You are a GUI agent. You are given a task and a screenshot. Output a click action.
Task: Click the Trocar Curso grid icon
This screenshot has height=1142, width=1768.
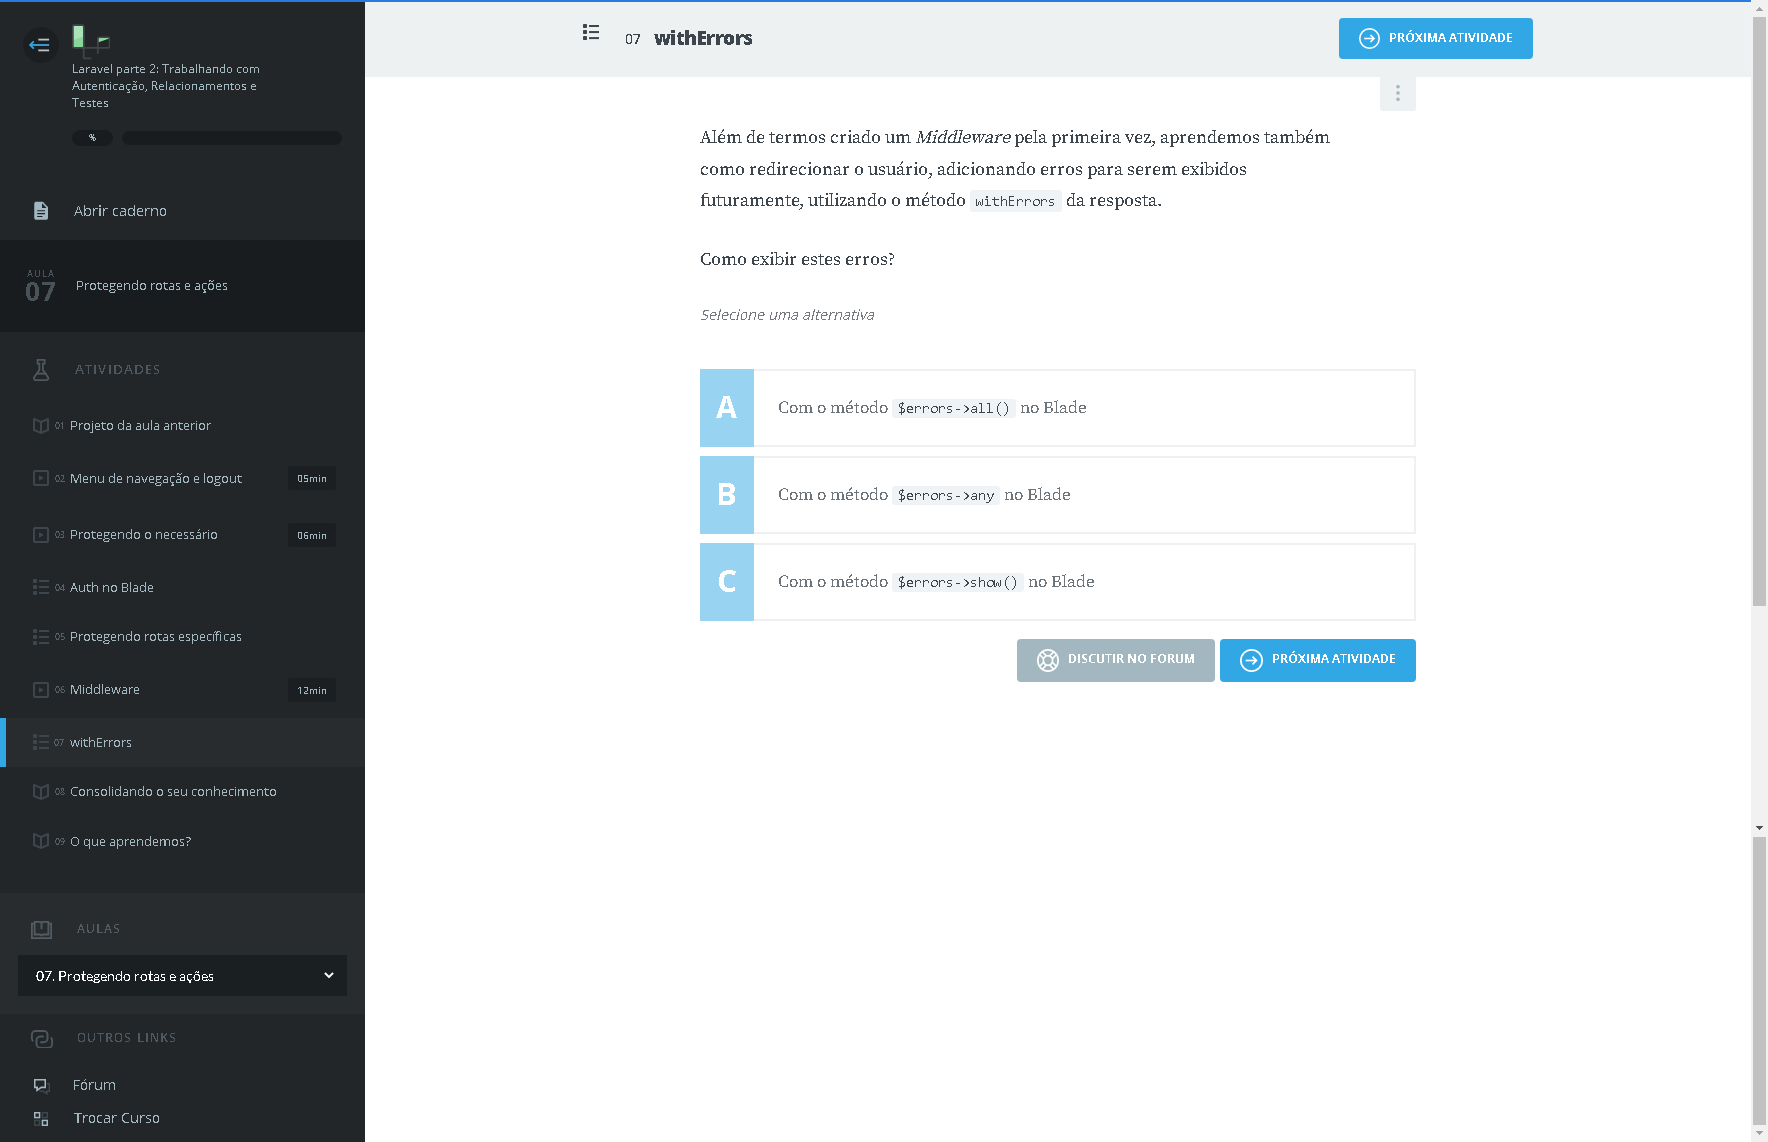41,1118
